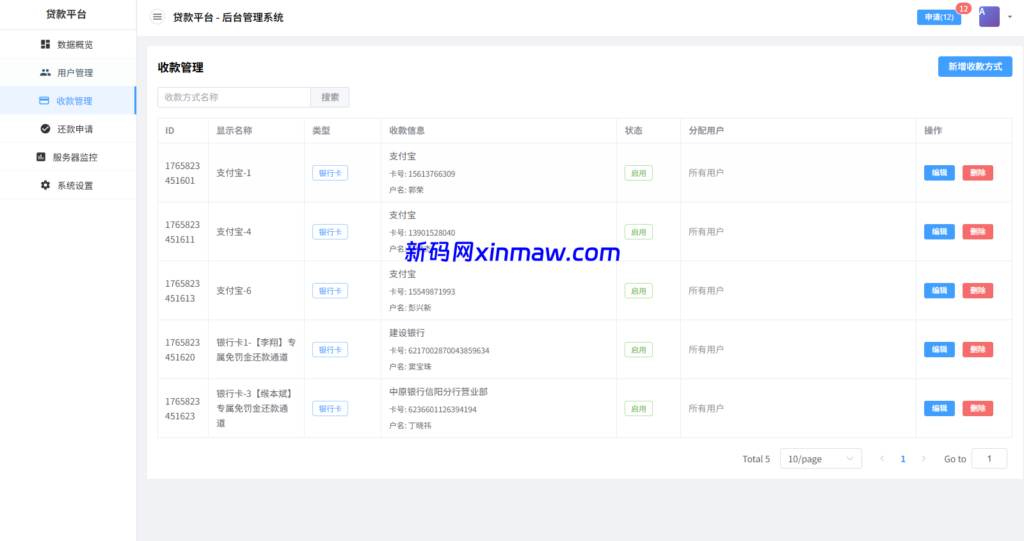Click 建设银行 bank name text
Screen dimensions: 1024x541
pyautogui.click(x=407, y=333)
